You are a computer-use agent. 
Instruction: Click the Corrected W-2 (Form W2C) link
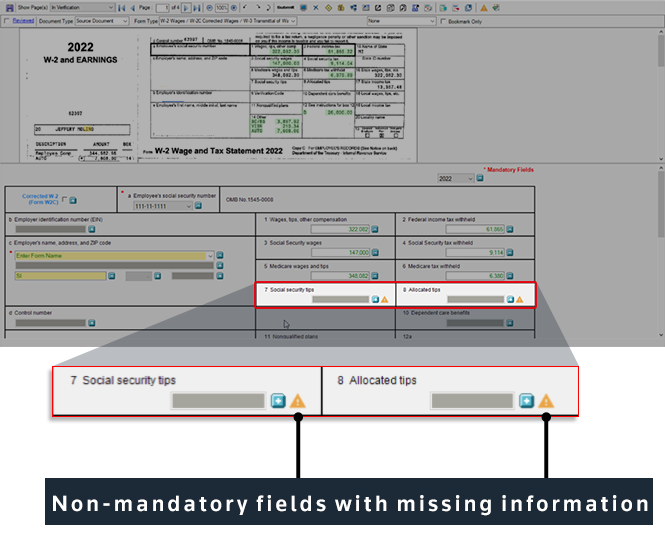40,199
